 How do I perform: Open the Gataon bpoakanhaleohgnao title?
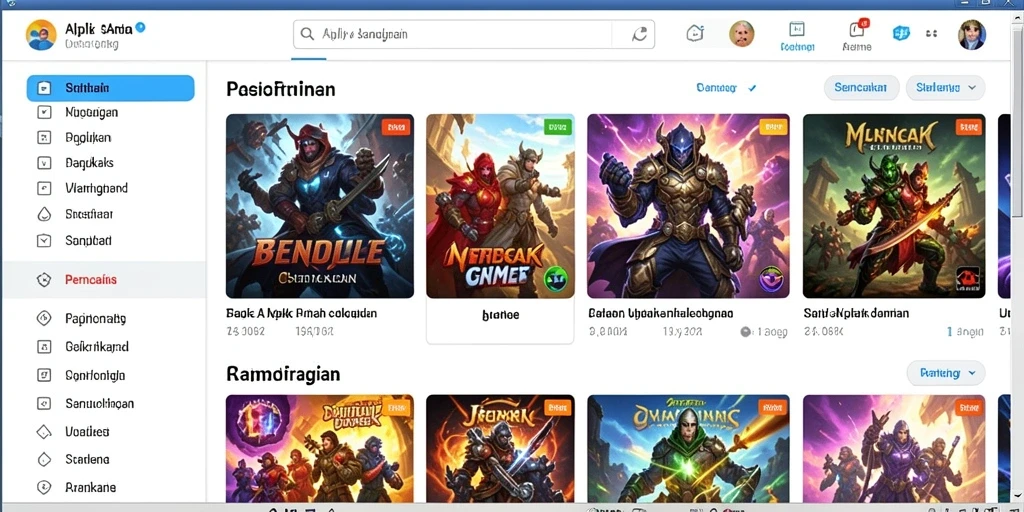coord(661,313)
